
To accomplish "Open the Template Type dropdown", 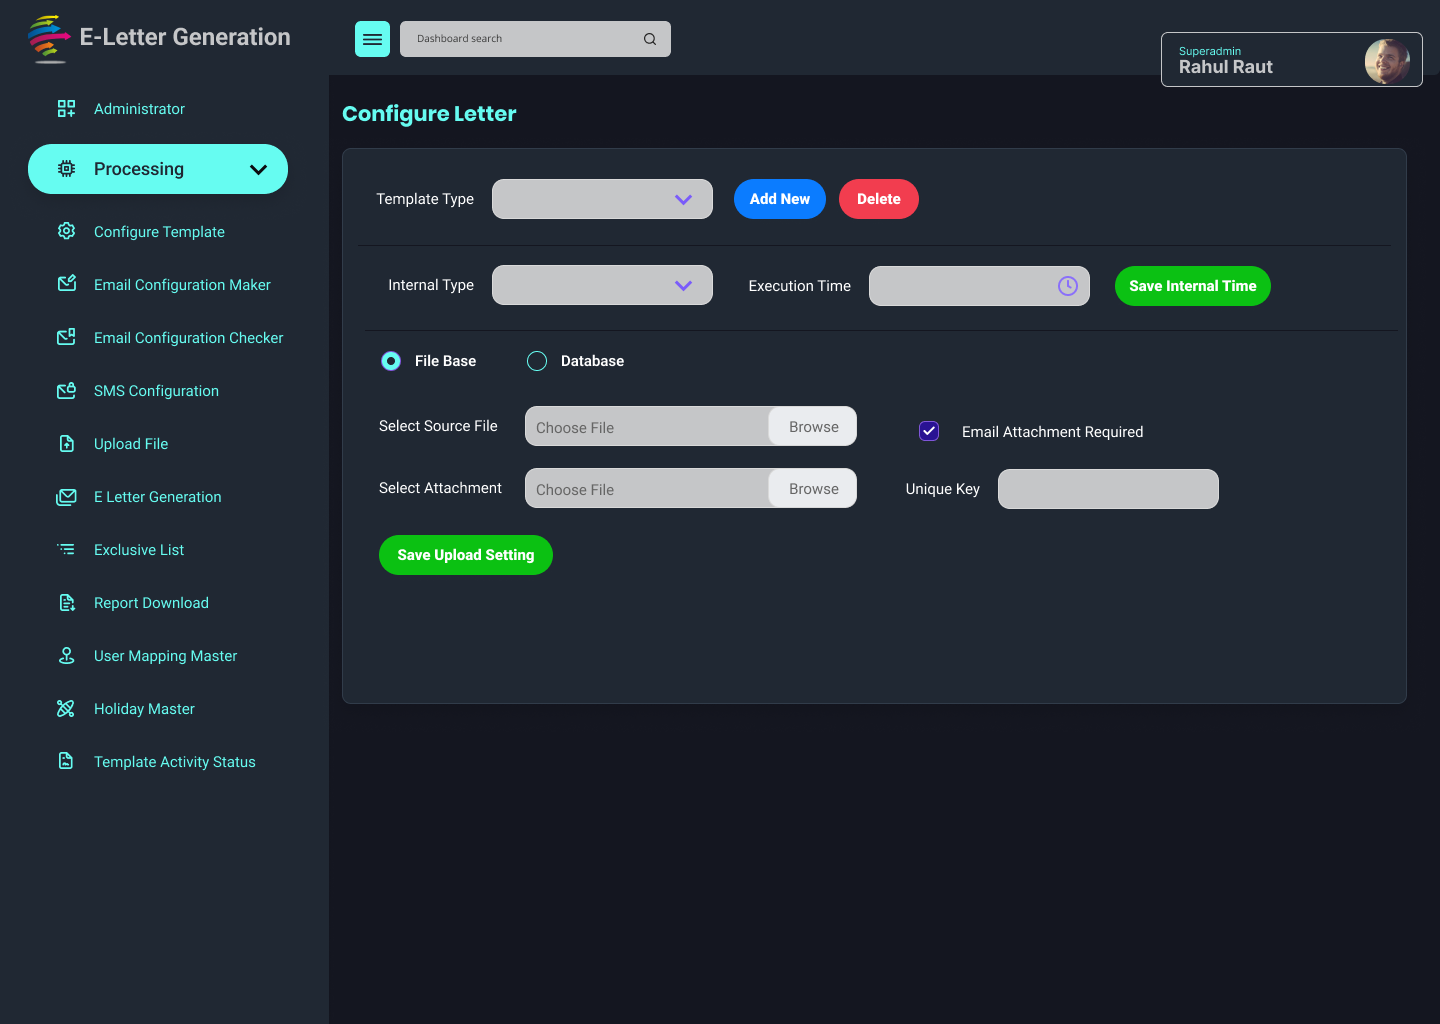I will tap(602, 199).
